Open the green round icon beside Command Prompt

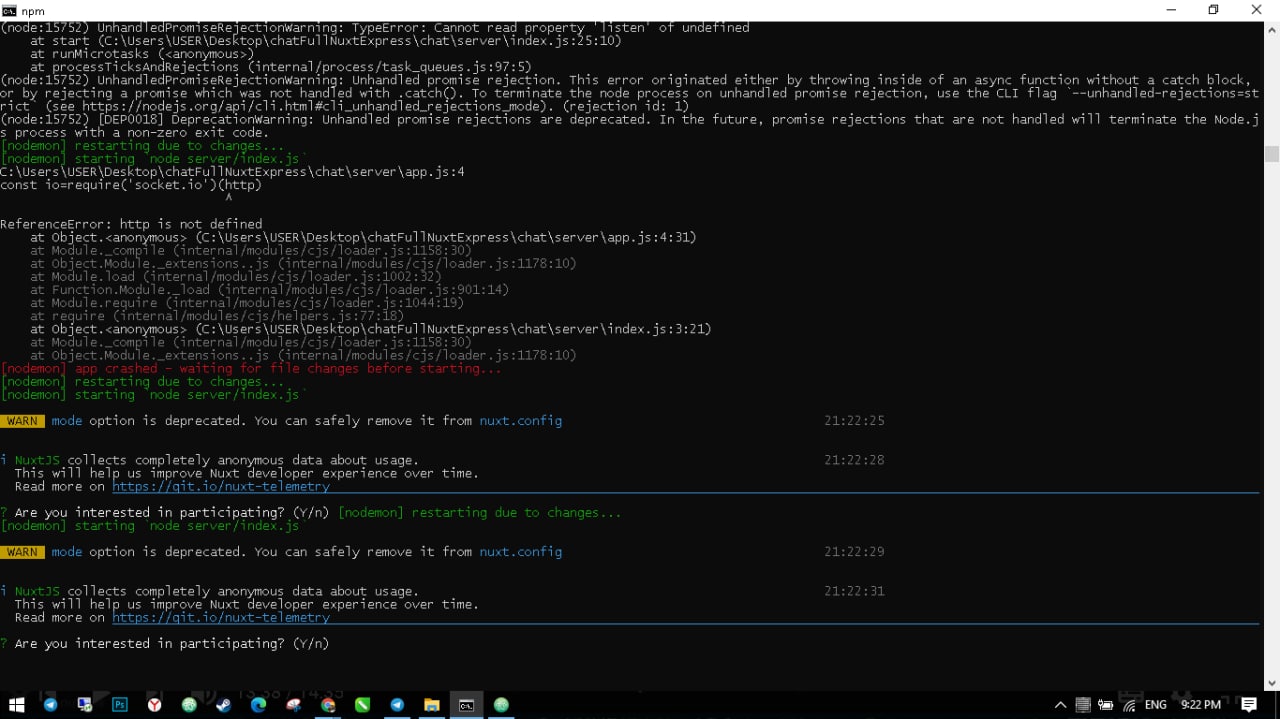pyautogui.click(x=501, y=705)
